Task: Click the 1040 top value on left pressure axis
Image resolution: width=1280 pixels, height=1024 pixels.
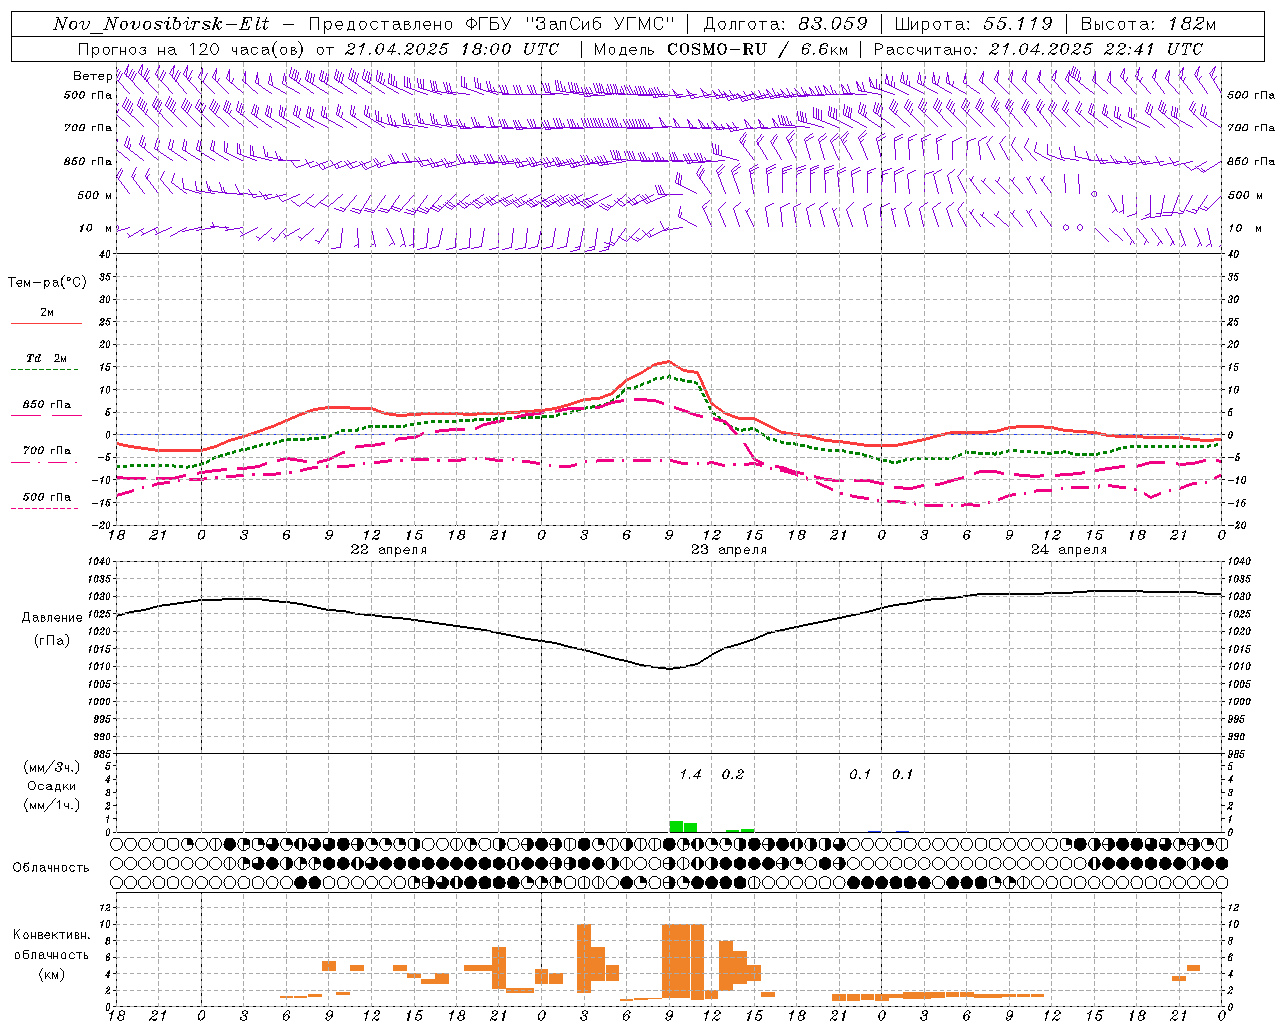Action: click(x=99, y=562)
